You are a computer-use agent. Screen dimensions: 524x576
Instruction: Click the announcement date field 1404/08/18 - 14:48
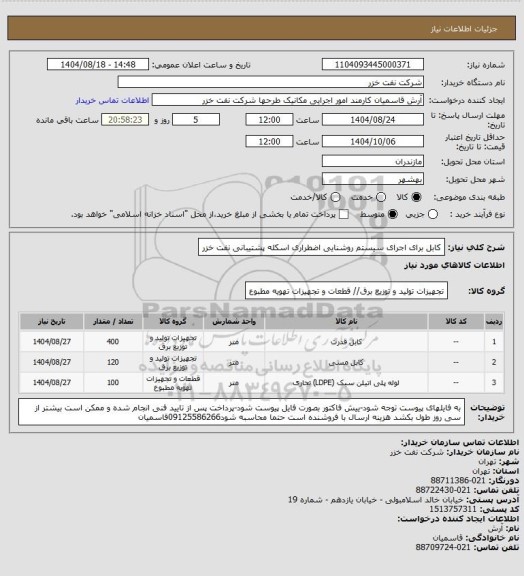(x=98, y=64)
